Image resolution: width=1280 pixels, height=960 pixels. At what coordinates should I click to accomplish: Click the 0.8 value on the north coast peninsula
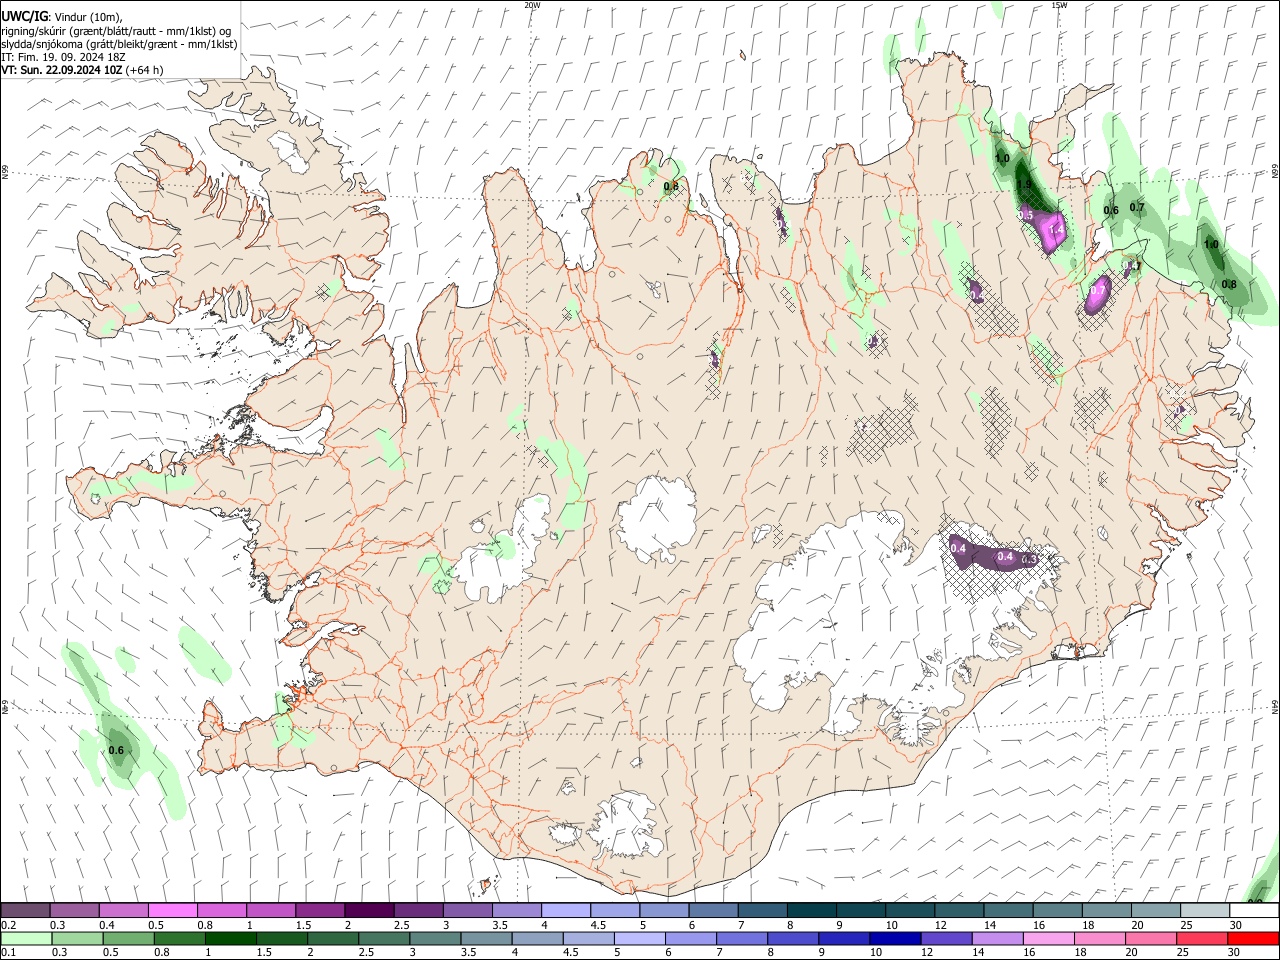point(671,185)
